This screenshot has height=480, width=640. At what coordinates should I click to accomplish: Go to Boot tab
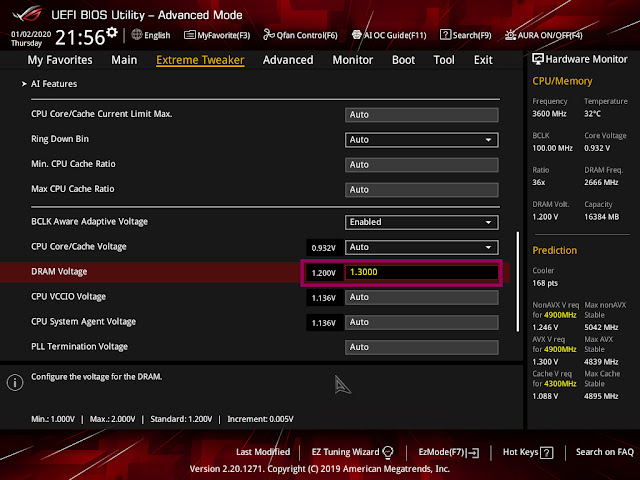click(403, 60)
